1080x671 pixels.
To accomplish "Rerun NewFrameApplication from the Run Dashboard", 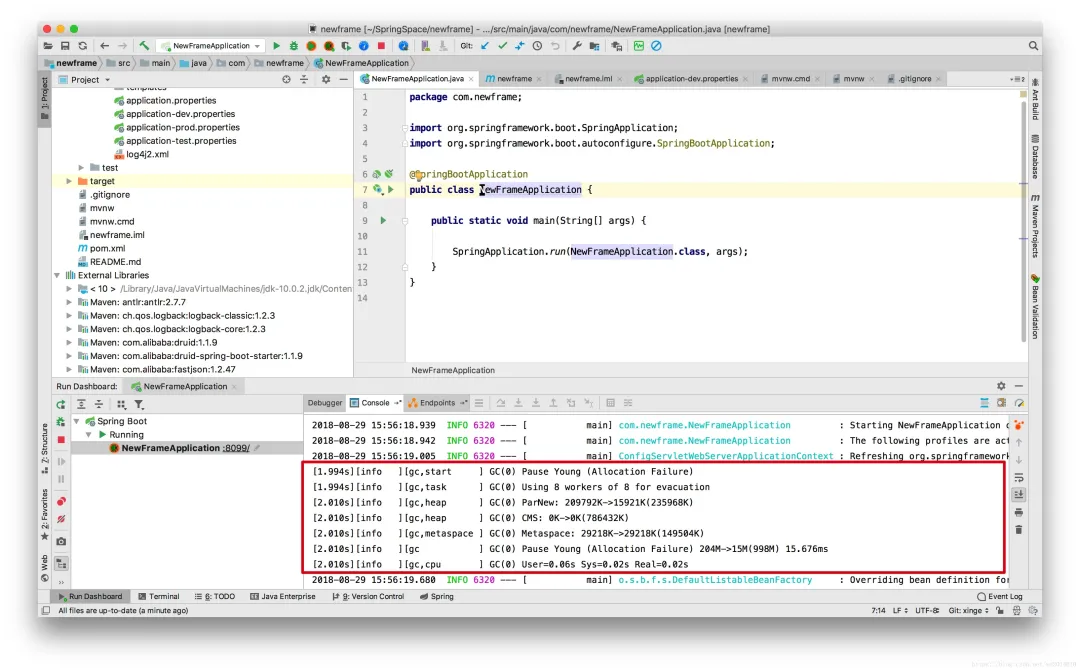I will point(59,403).
